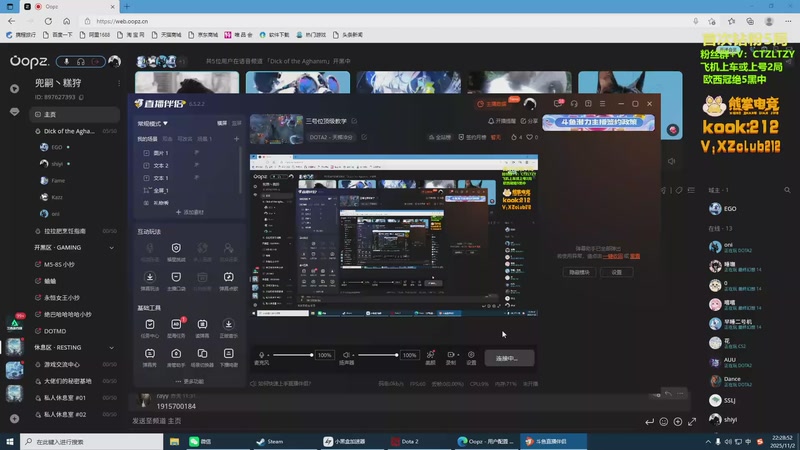Screen dimensions: 800x450
Task: Select the 全屏_1 capture source
Action: click(x=161, y=190)
